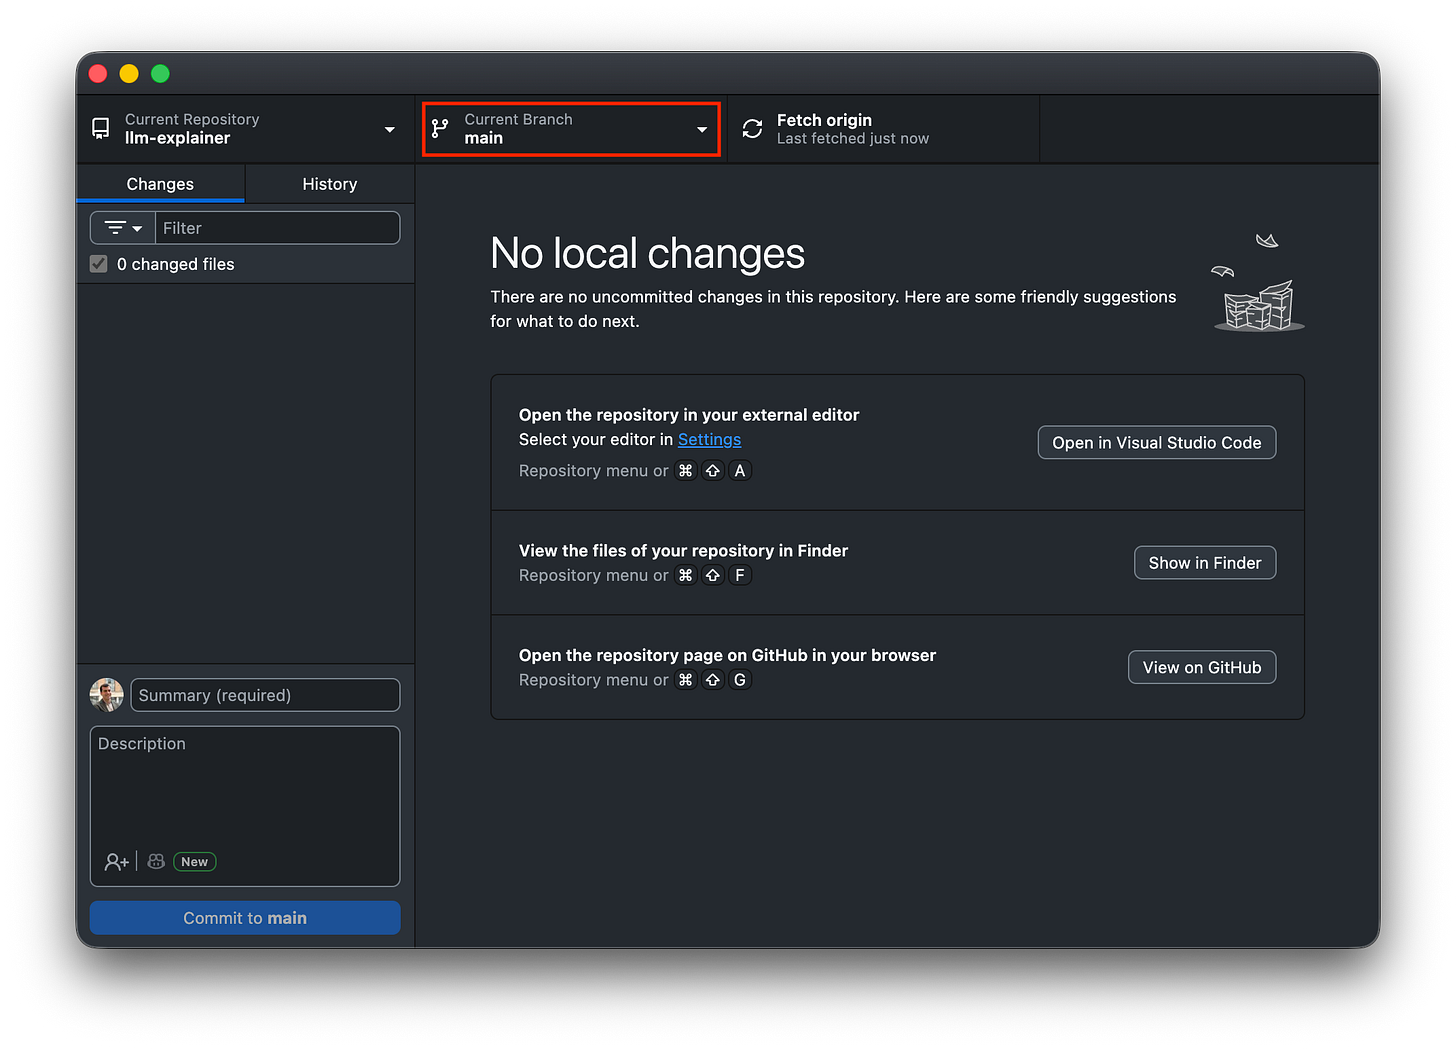Switch to the History tab

(x=330, y=183)
